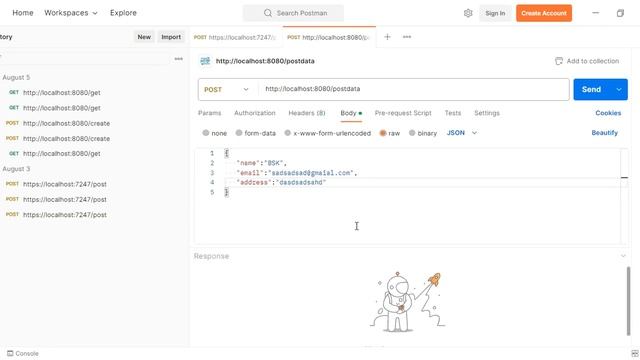
Task: Open history sidebar ellipsis menu
Action: (x=178, y=59)
